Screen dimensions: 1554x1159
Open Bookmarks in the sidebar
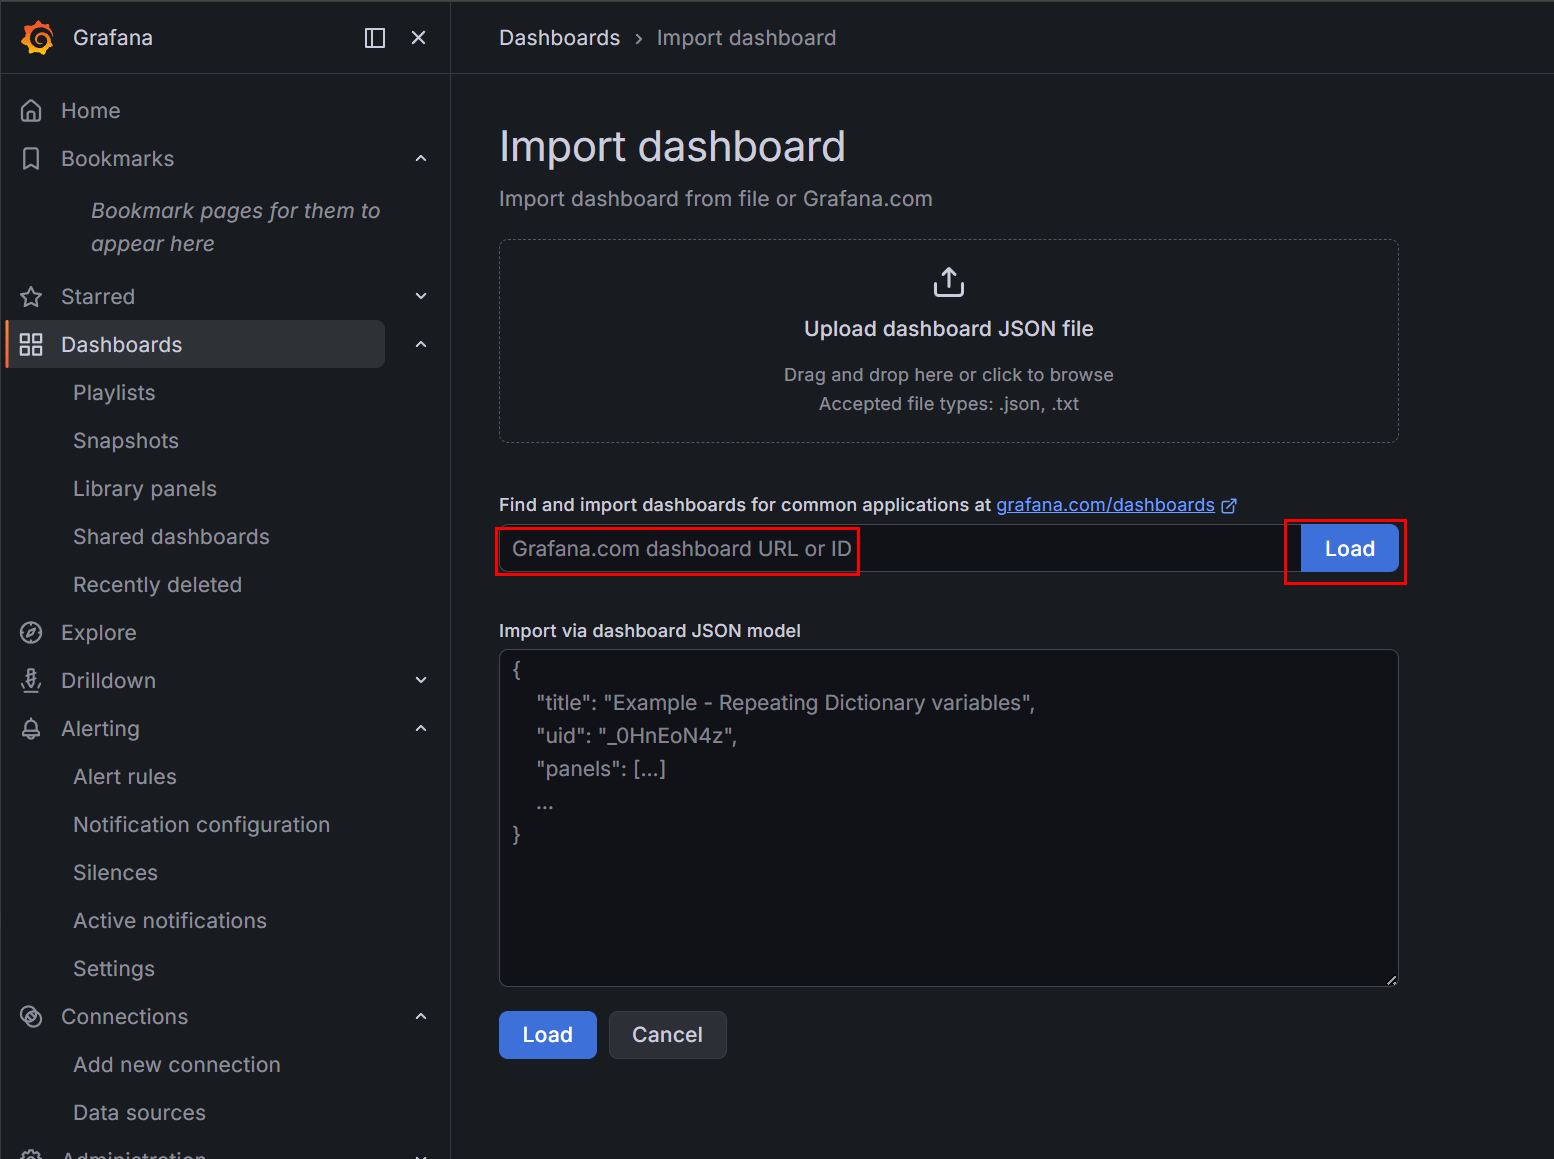[x=118, y=159]
